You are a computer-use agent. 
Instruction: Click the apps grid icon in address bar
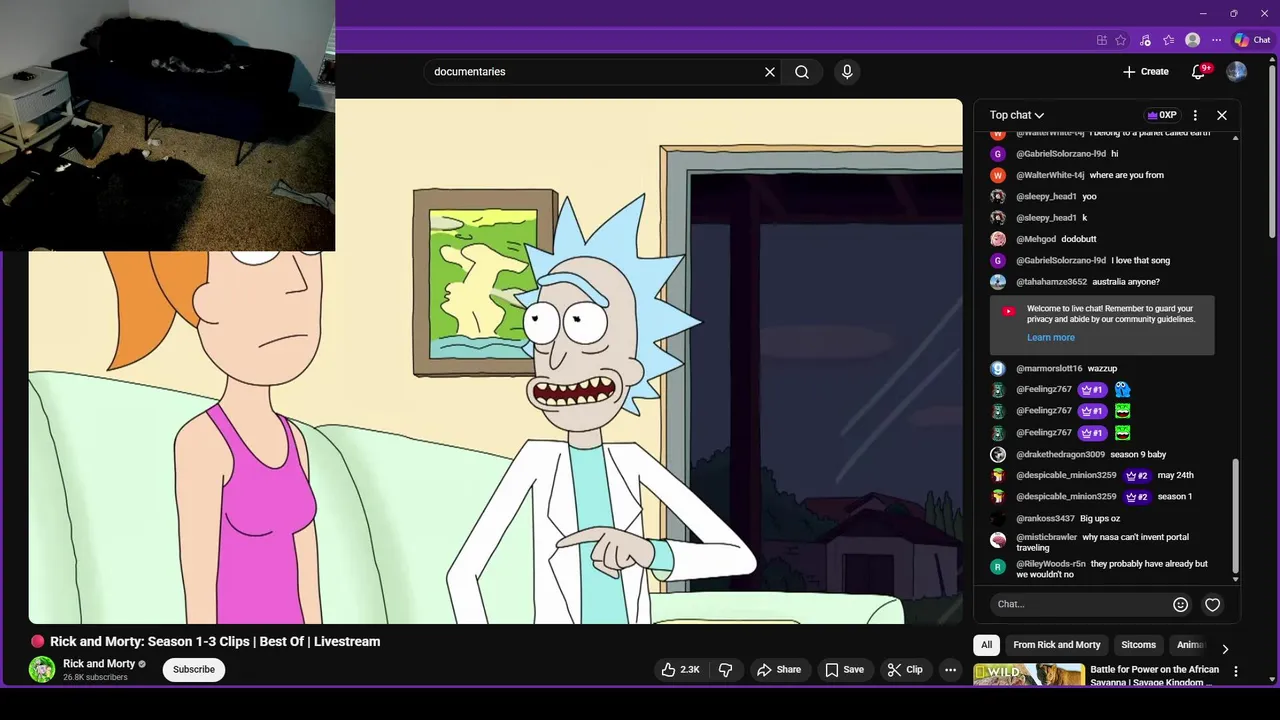1102,40
